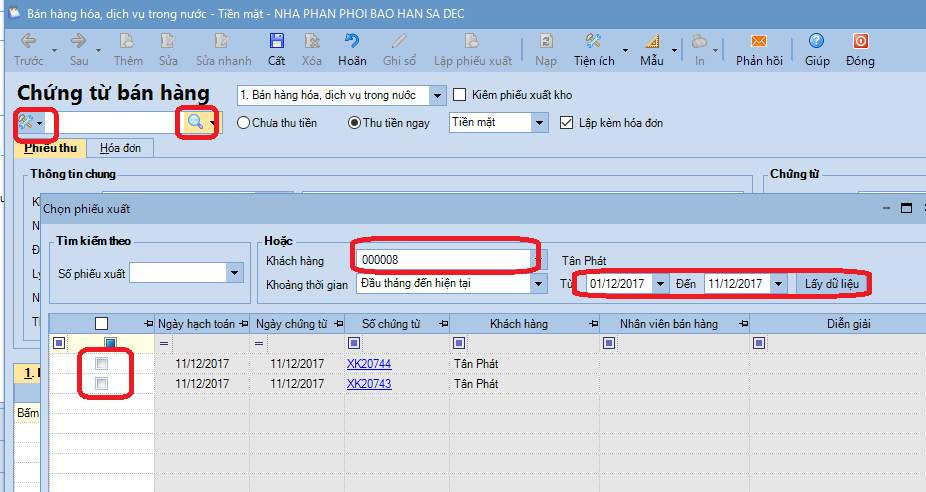The image size is (926, 492).
Task: Sort by Nhân viên bán hàng column header
Action: tap(669, 324)
